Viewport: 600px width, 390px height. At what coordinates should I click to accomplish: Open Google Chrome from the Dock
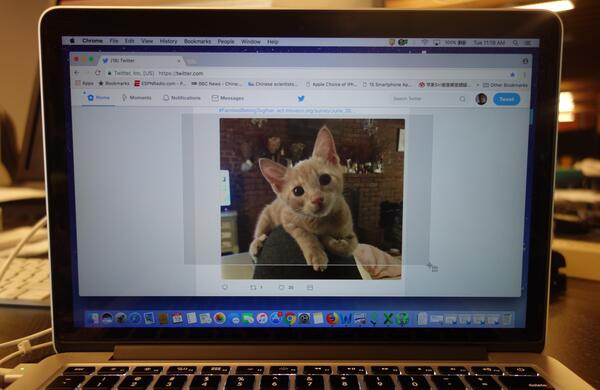point(290,318)
